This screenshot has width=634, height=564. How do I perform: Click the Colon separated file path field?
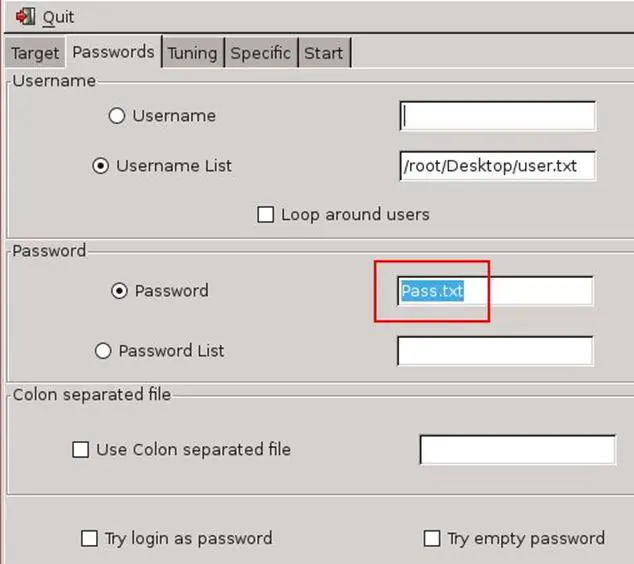517,450
